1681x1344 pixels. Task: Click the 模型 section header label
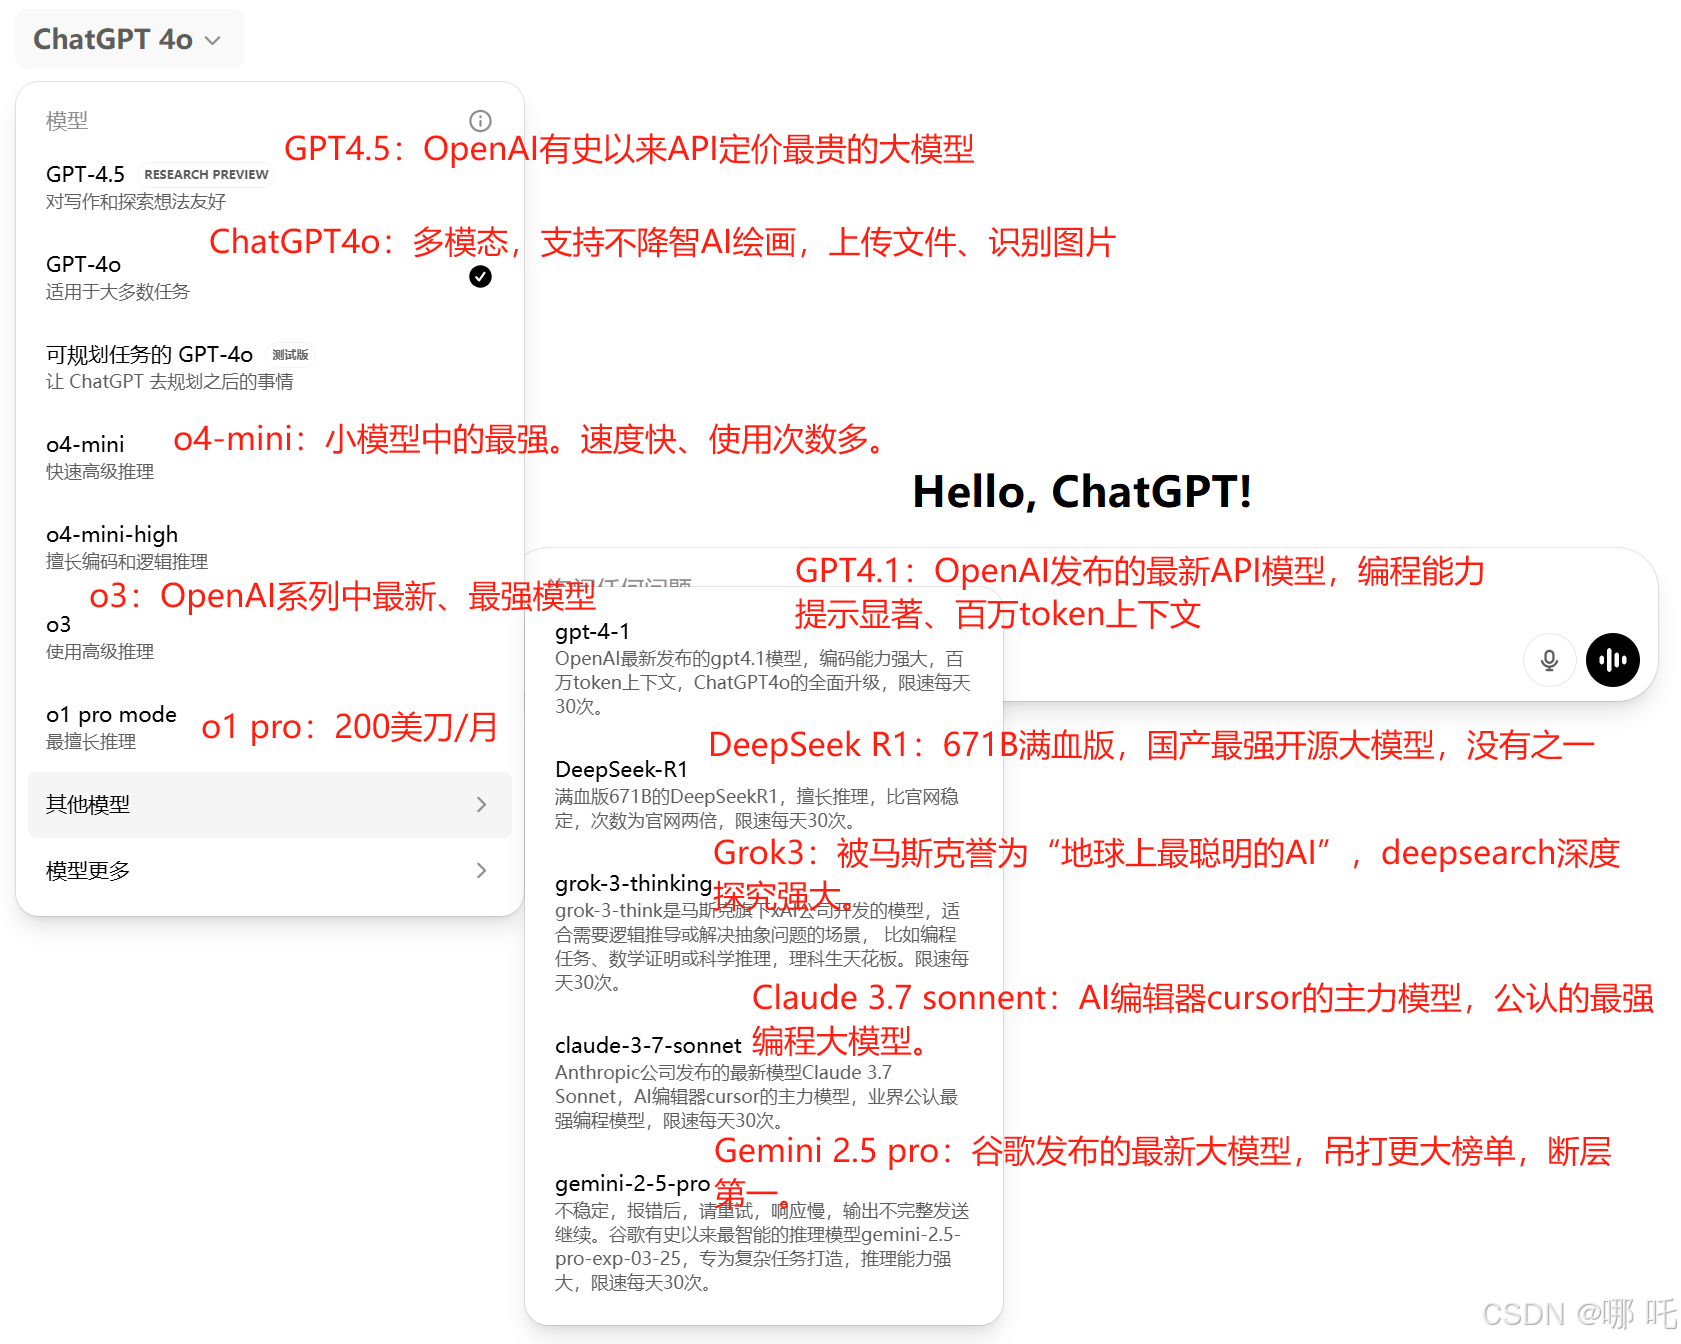[x=67, y=121]
